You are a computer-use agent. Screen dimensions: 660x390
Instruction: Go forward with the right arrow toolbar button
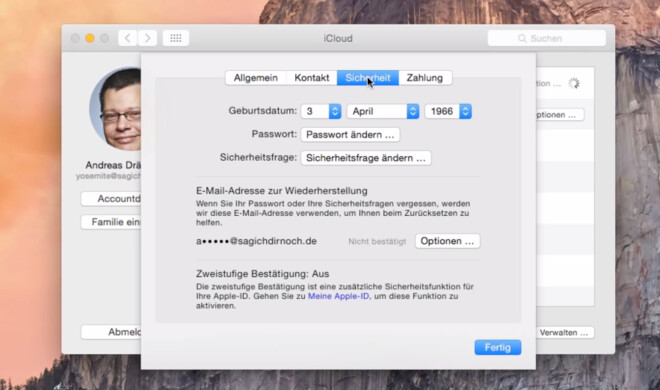[147, 38]
